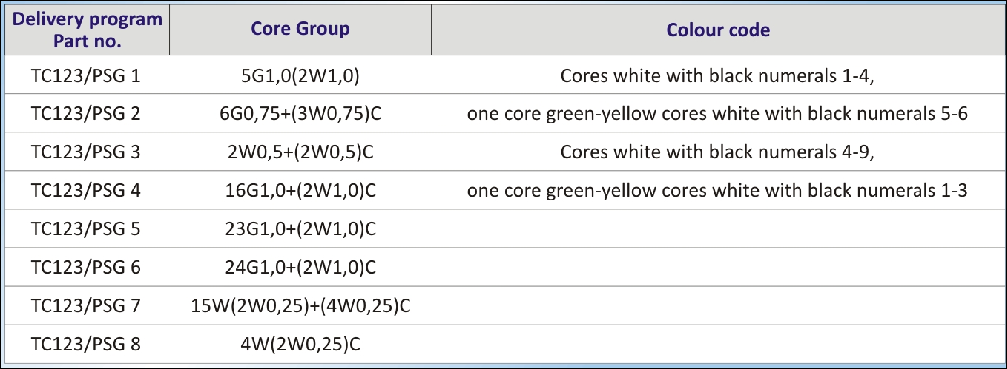Select part number TC123/PSG 1
The image size is (1007, 369).
coord(86,76)
